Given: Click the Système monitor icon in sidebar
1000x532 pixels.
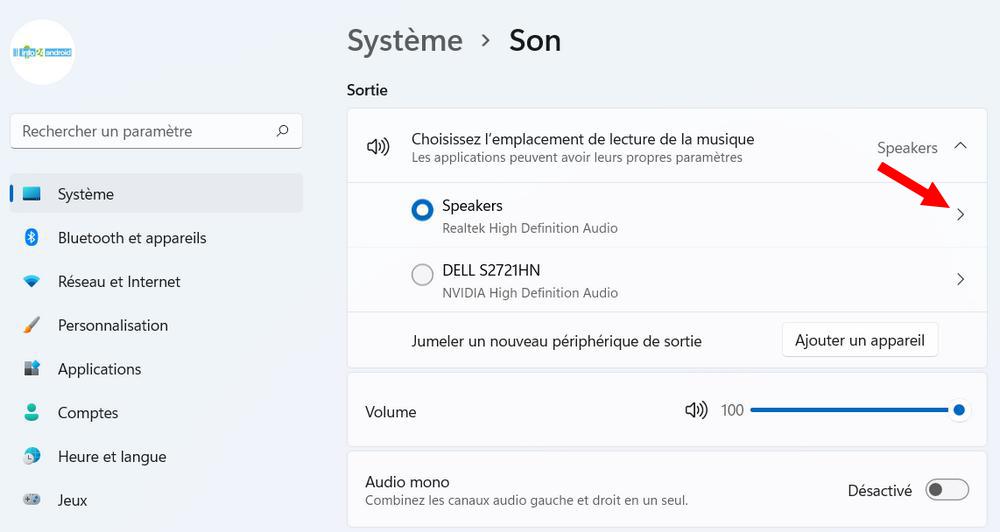Looking at the screenshot, I should (32, 193).
